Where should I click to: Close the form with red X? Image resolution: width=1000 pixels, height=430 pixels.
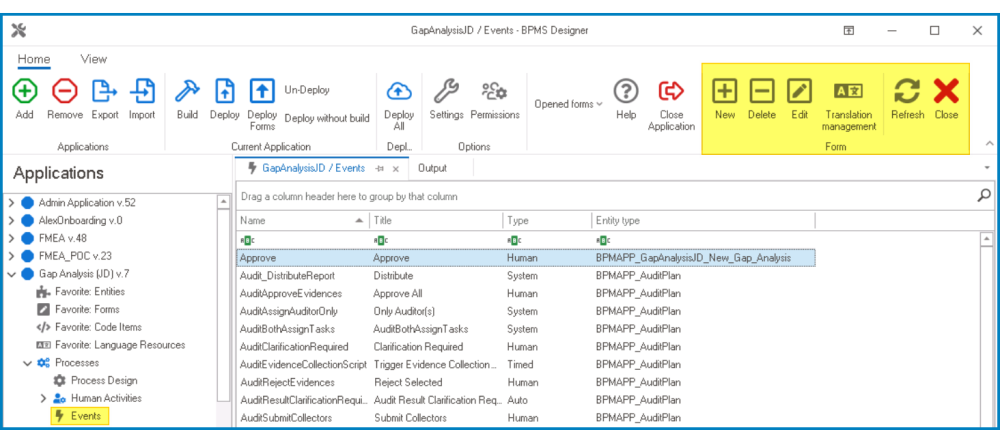[946, 91]
